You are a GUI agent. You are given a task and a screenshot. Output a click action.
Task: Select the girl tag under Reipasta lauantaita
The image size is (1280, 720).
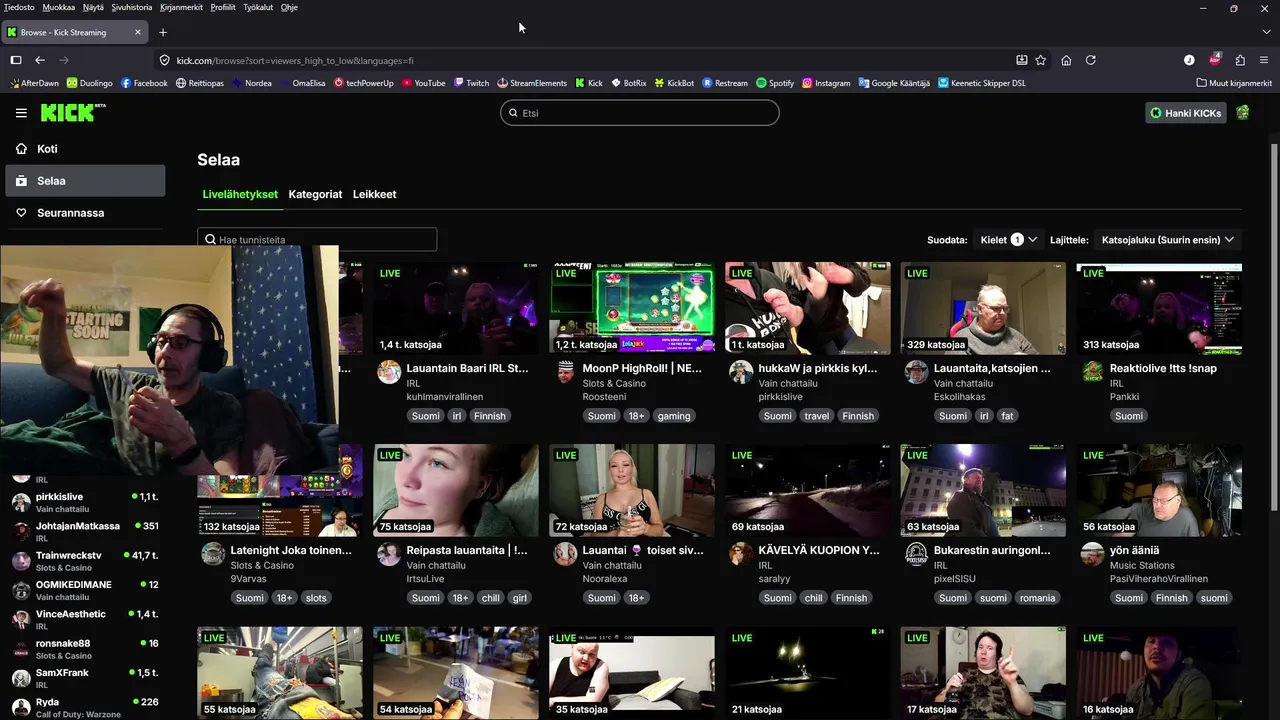(519, 598)
